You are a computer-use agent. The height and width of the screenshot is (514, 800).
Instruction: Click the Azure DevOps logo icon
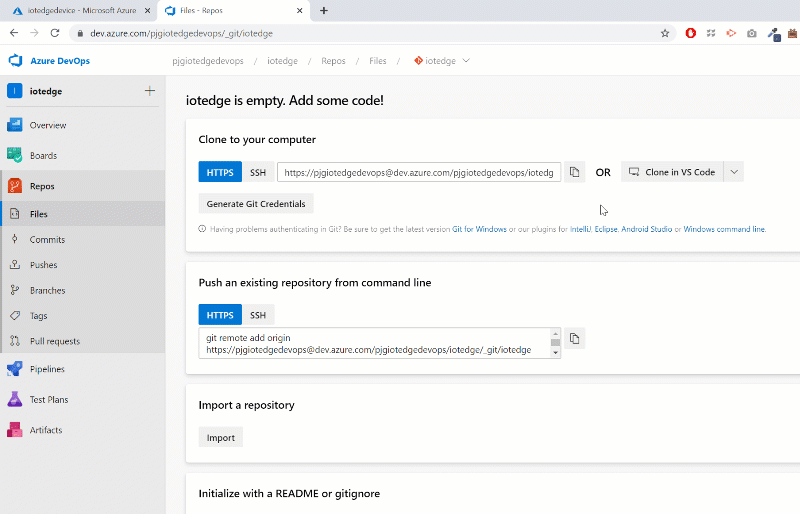(x=15, y=61)
